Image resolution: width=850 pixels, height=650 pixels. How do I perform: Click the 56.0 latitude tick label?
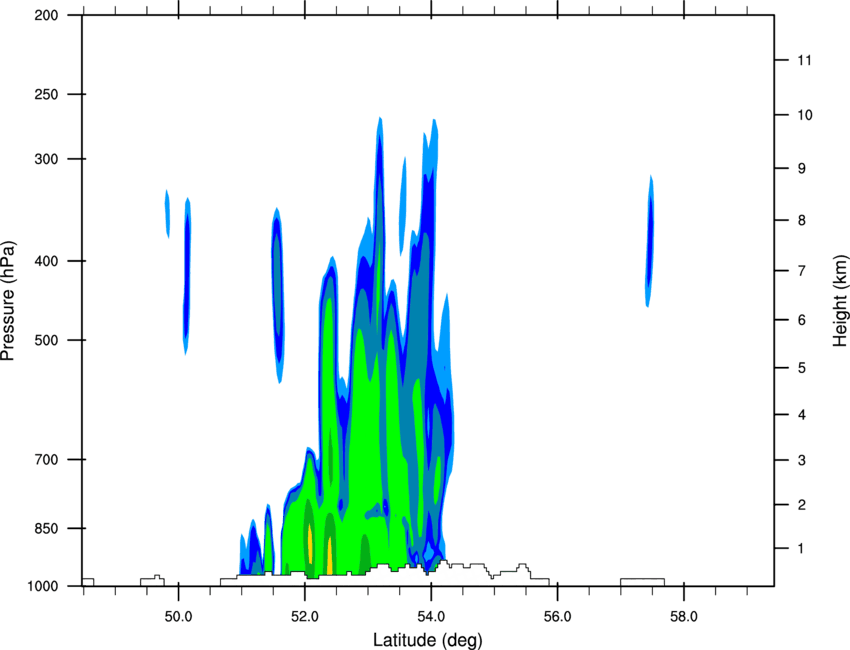click(557, 617)
